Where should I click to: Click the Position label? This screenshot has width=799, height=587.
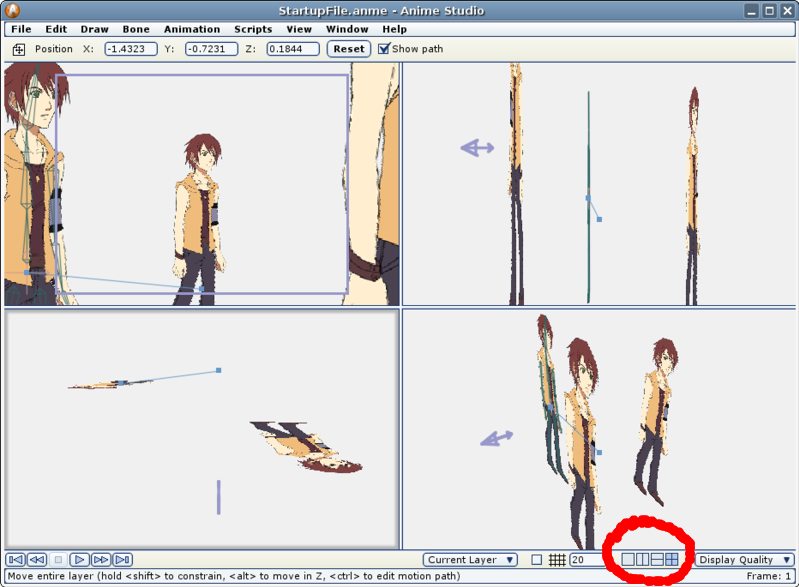(x=54, y=49)
